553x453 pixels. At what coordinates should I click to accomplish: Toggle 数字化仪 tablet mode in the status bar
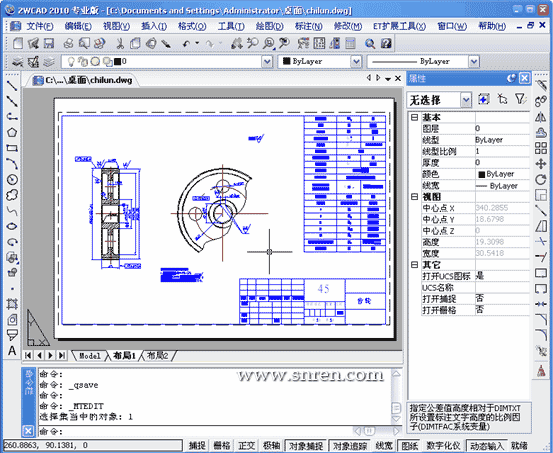(x=443, y=445)
